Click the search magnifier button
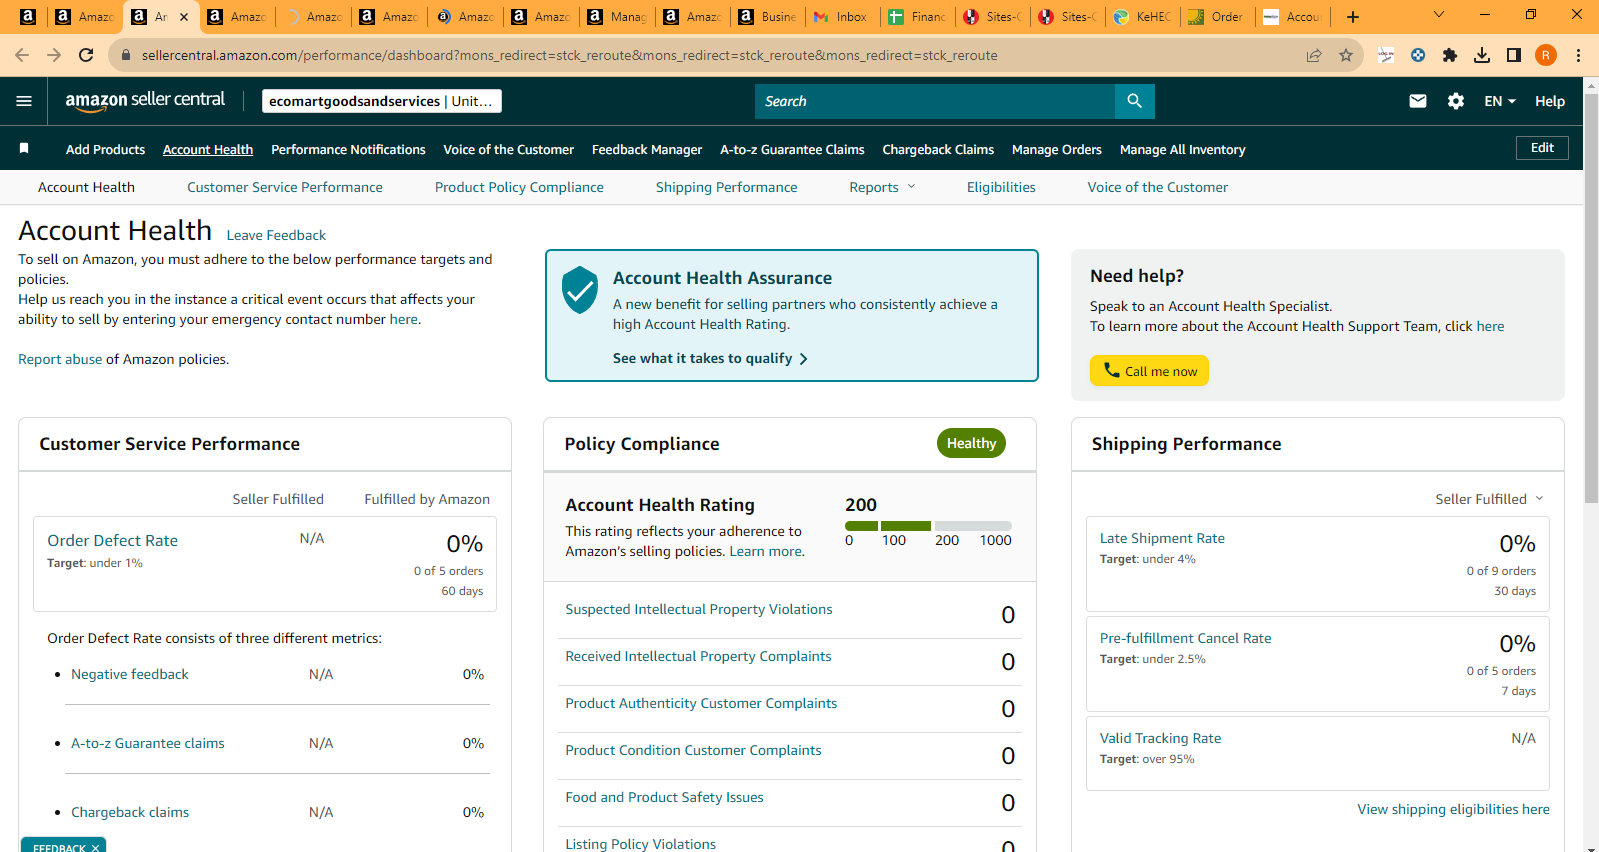 coord(1134,101)
